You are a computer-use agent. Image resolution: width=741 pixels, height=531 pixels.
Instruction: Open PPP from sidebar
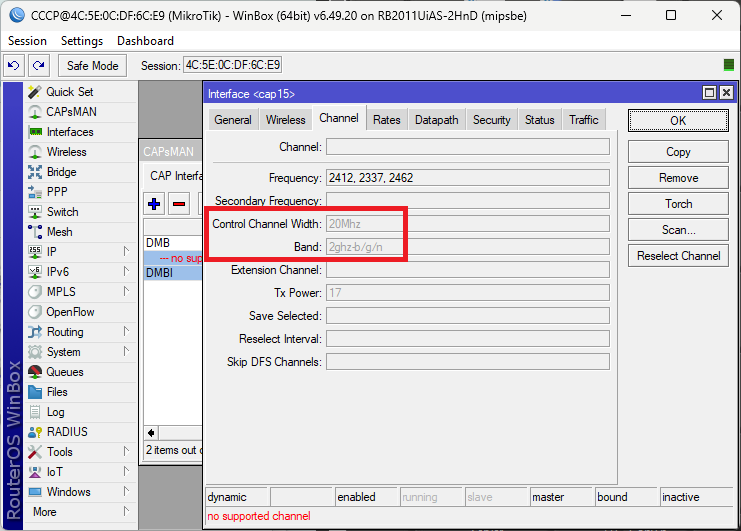[80, 192]
